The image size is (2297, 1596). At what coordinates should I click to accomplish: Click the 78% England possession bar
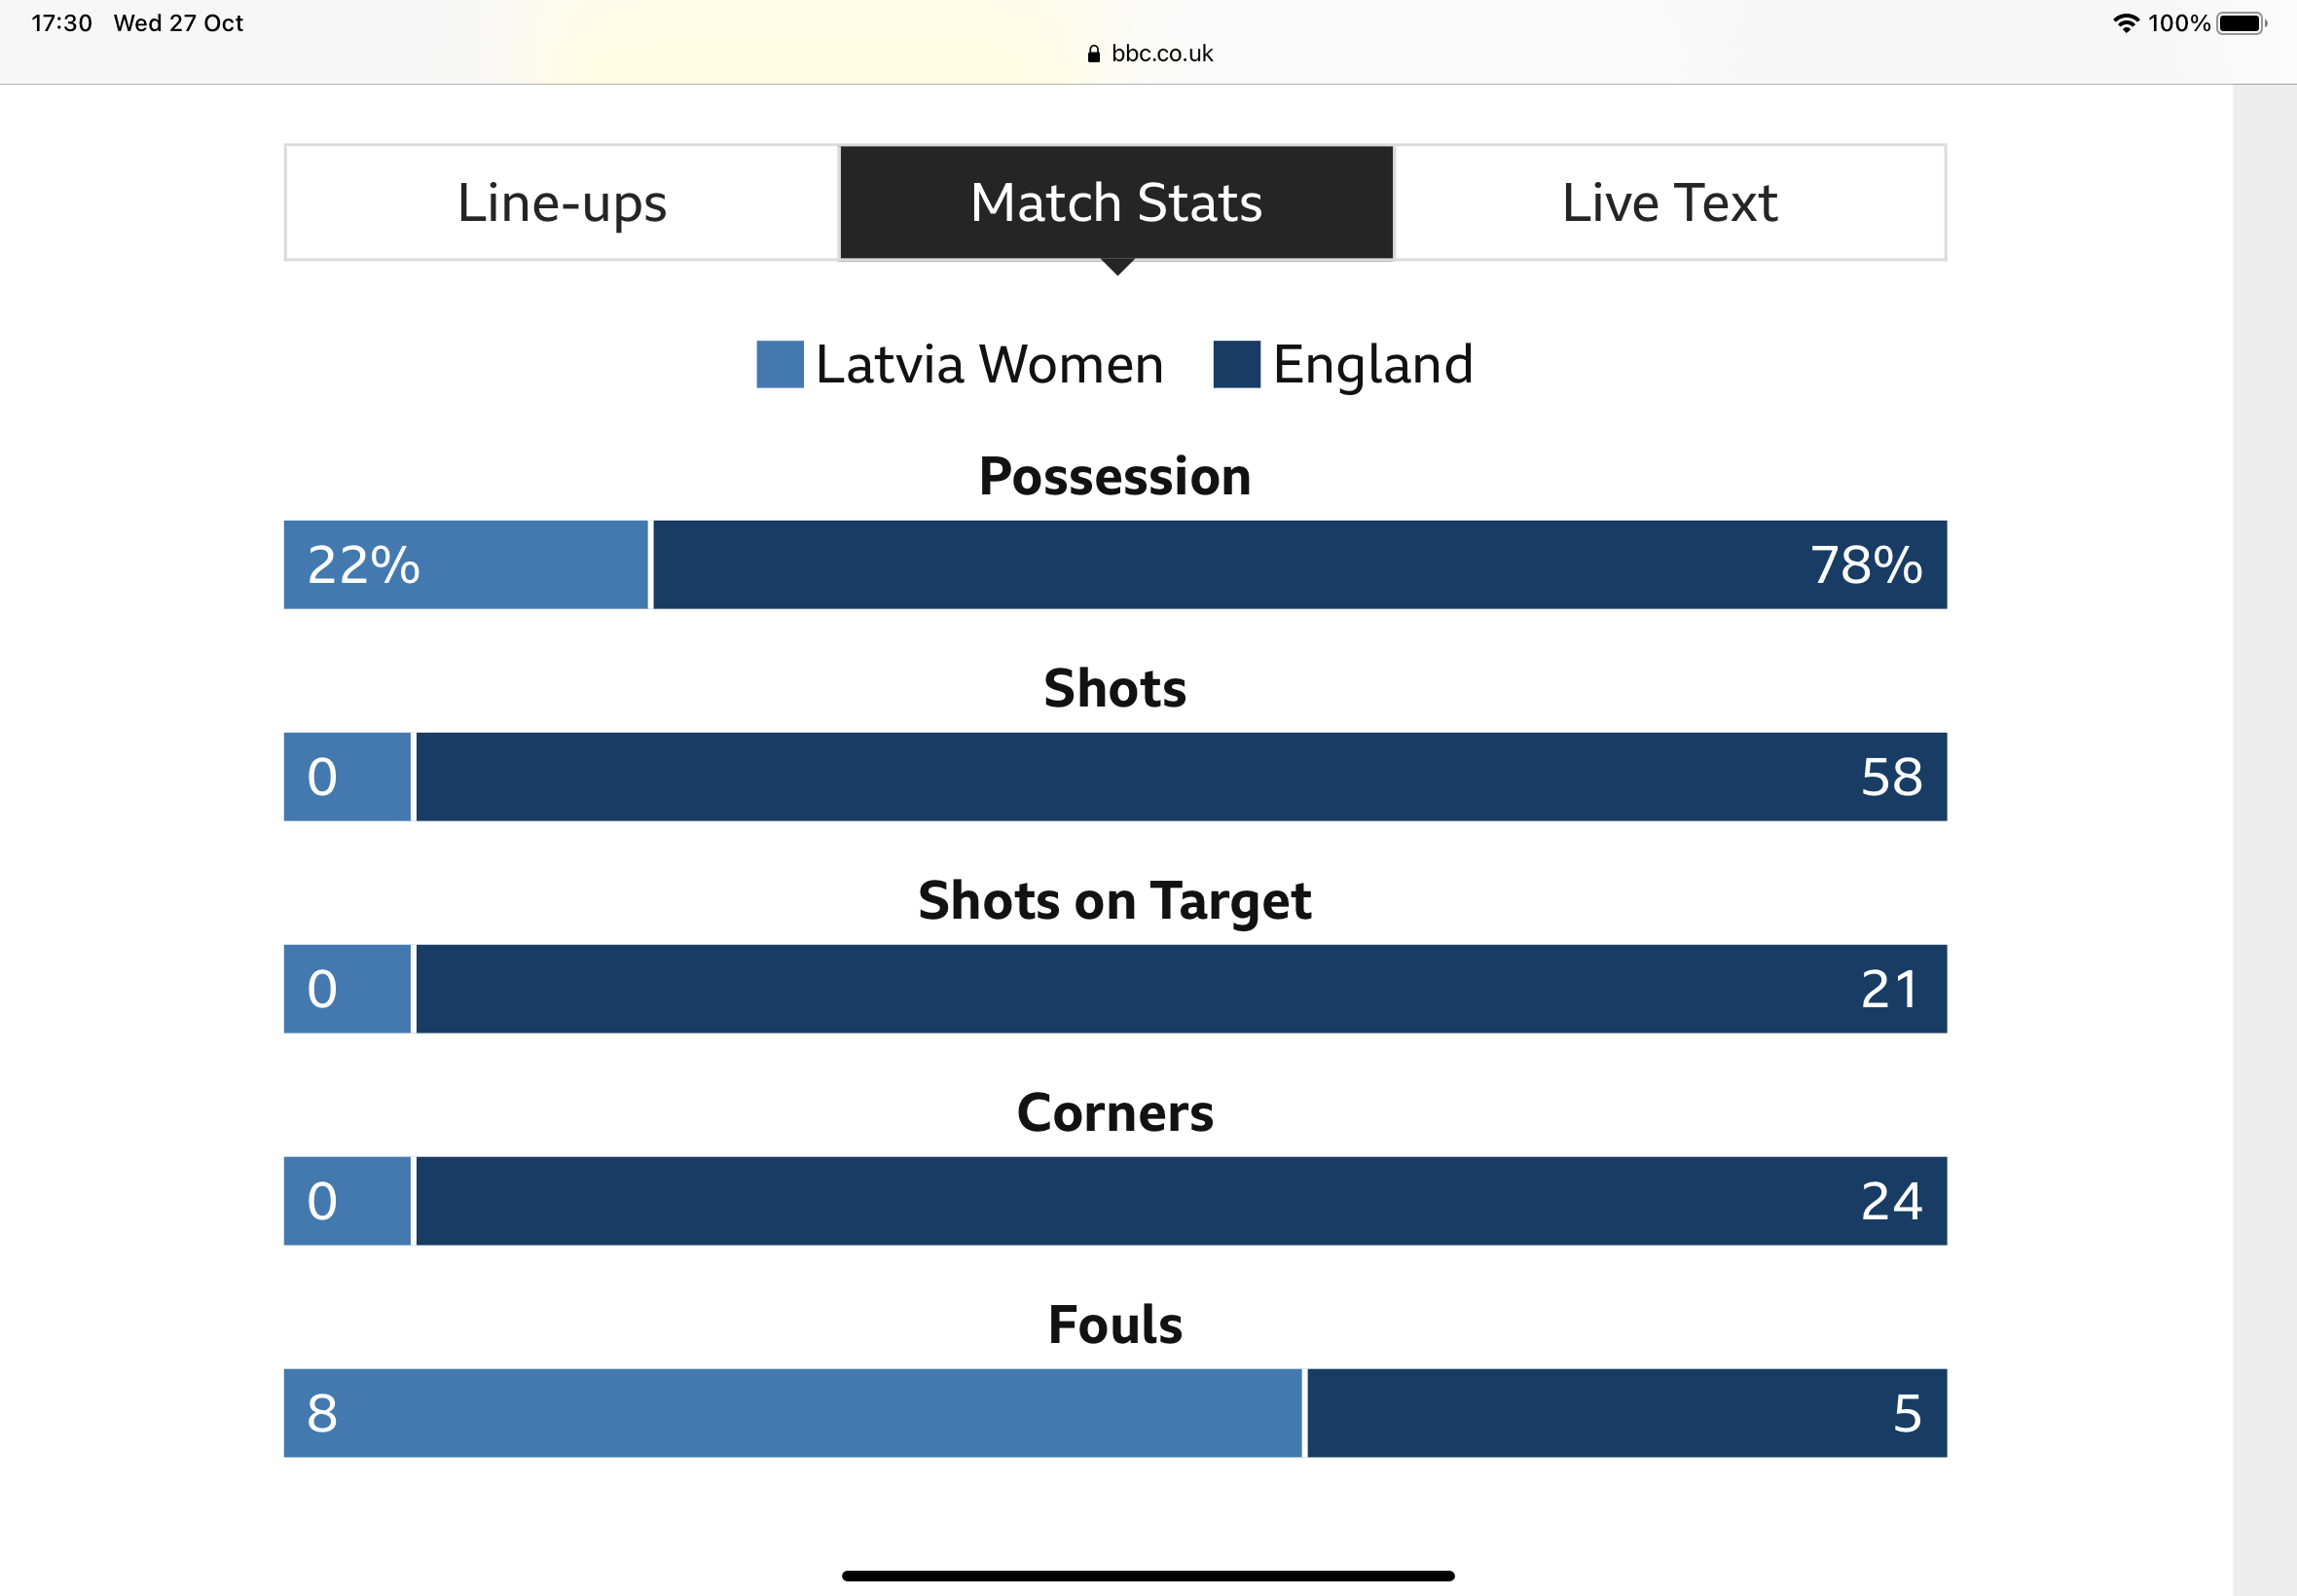(x=1300, y=564)
